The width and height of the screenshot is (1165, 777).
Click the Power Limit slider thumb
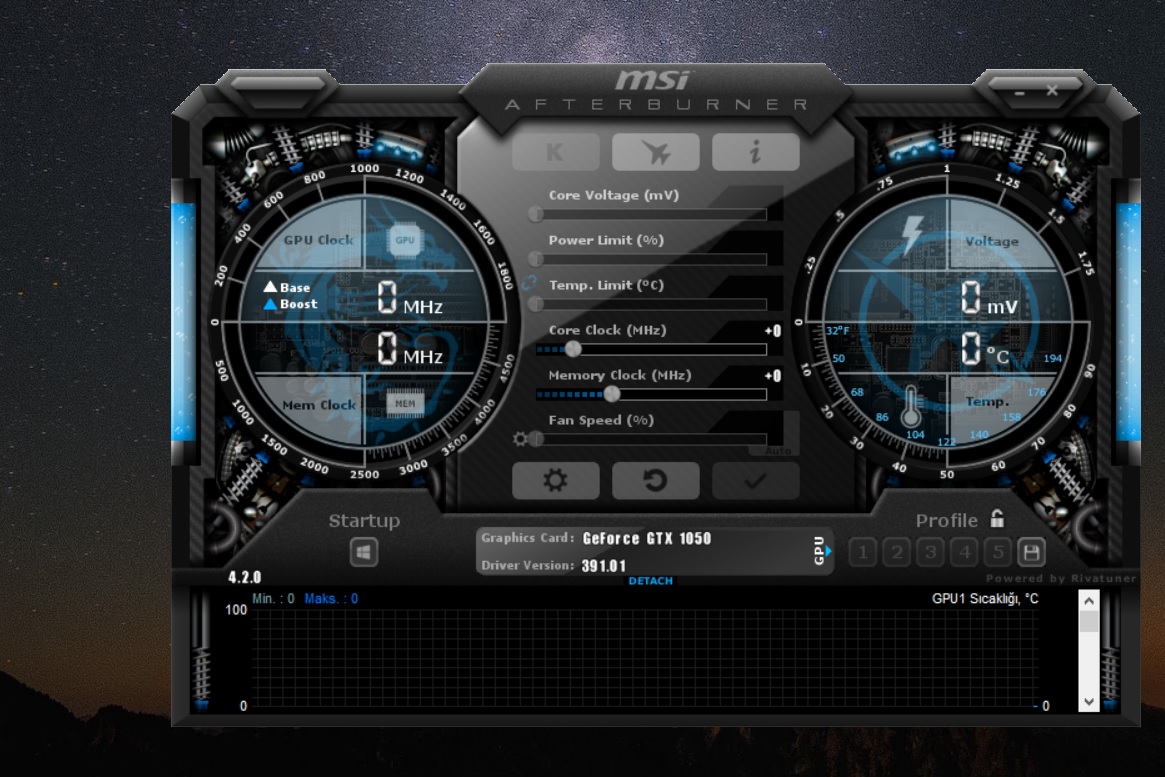coord(536,259)
